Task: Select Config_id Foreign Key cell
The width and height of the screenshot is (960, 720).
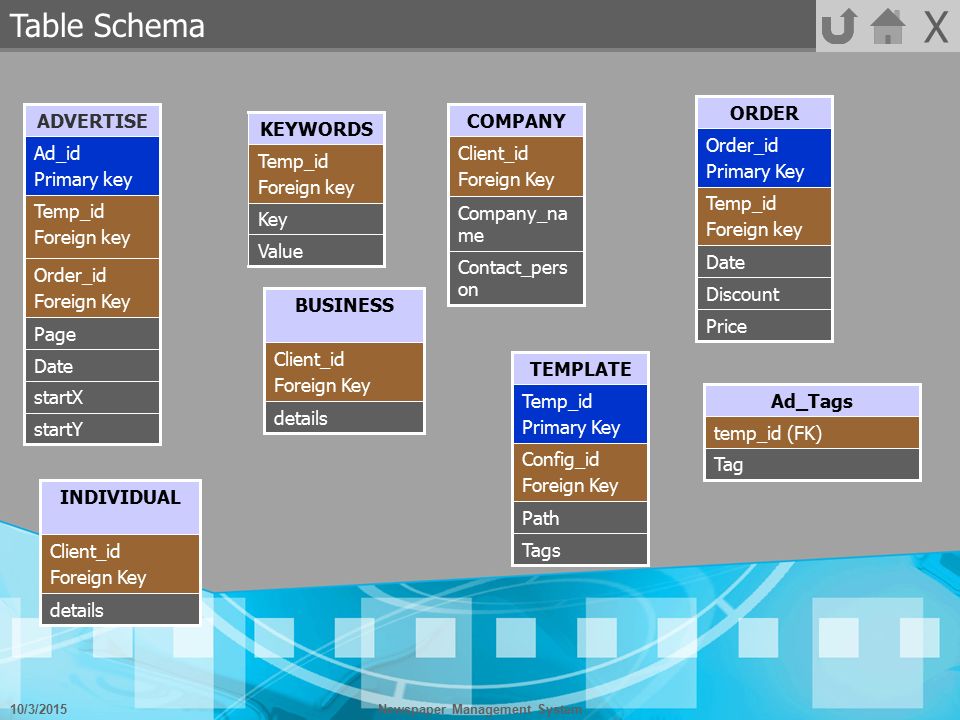Action: [580, 472]
